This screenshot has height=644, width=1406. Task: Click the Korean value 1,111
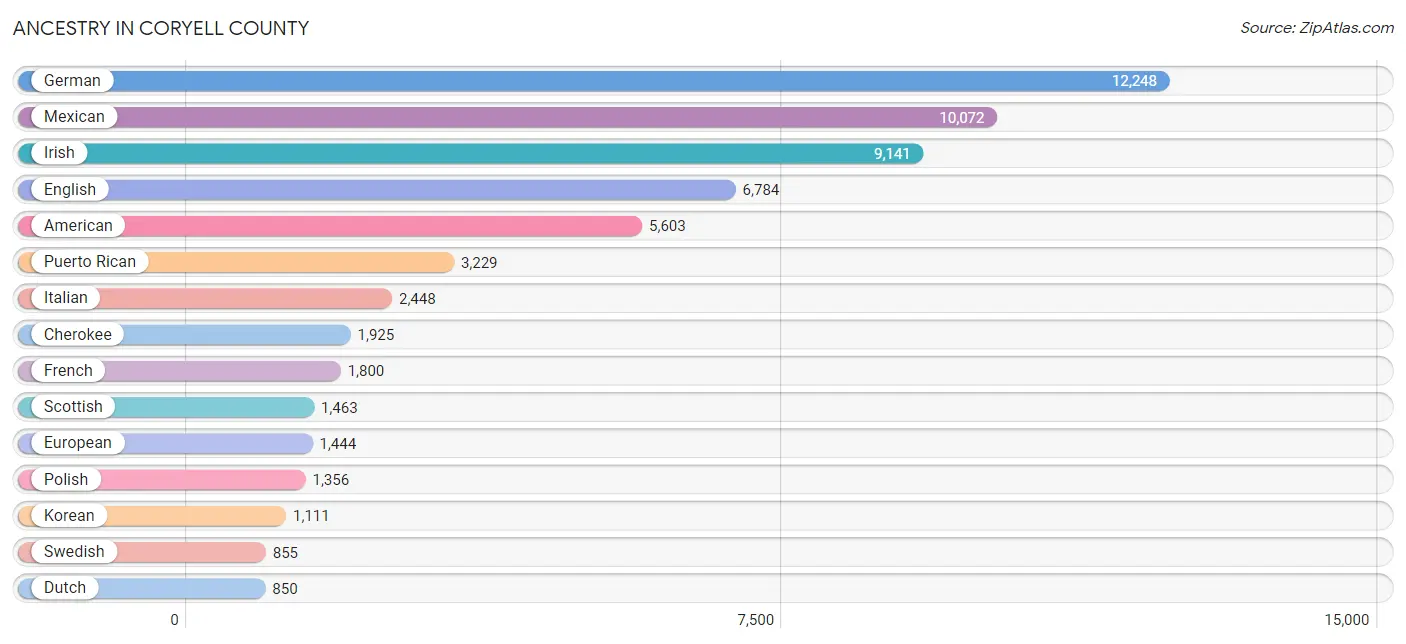tap(311, 516)
